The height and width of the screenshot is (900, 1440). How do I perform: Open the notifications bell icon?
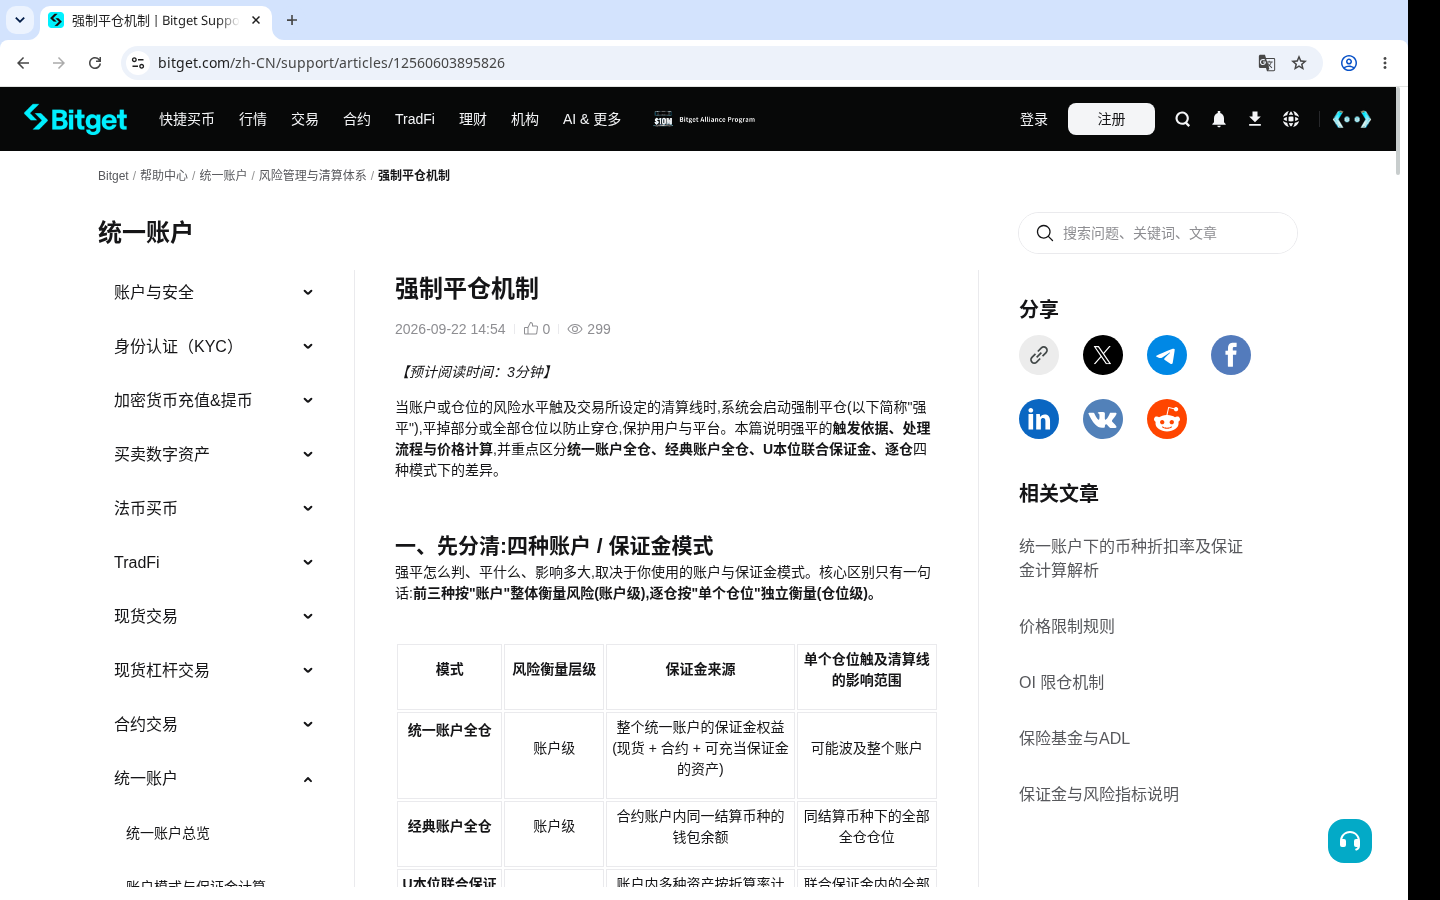(1219, 119)
